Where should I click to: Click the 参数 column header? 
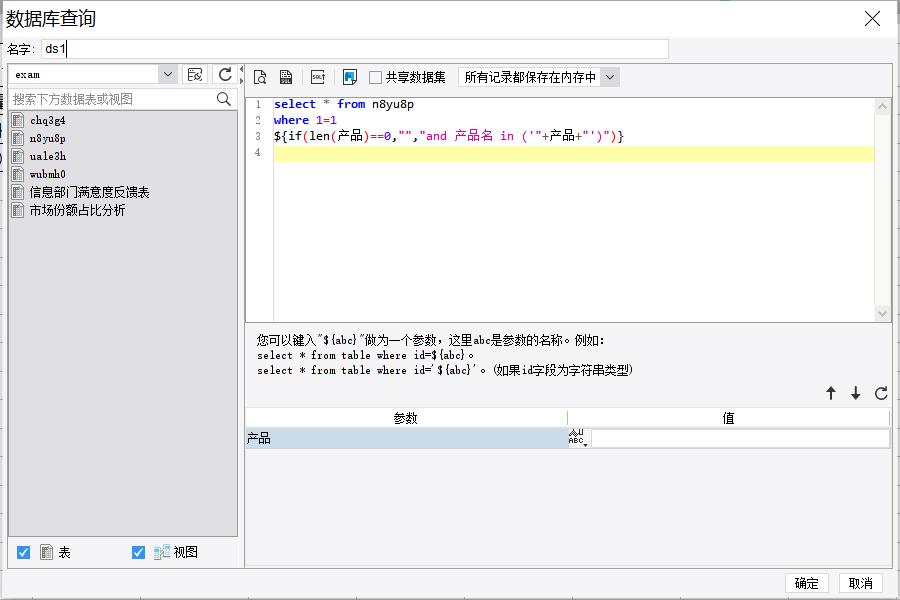(x=406, y=418)
